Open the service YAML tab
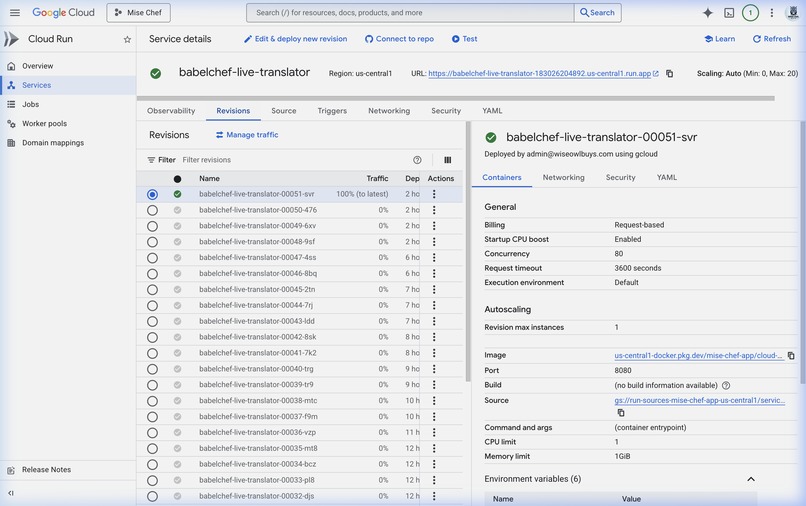The width and height of the screenshot is (806, 506). pyautogui.click(x=492, y=111)
